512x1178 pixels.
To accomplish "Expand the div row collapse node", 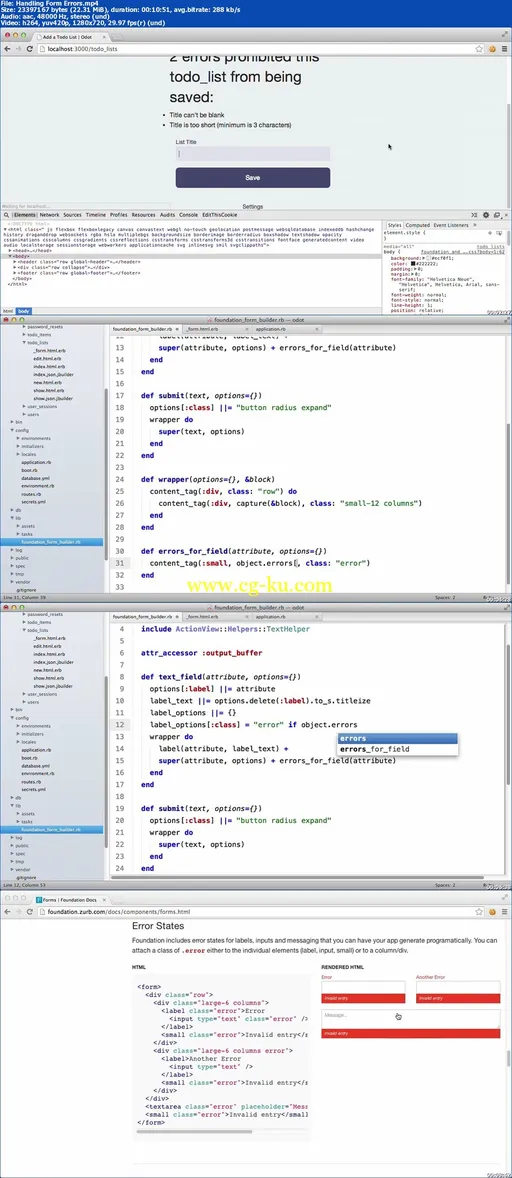I will coord(12,267).
